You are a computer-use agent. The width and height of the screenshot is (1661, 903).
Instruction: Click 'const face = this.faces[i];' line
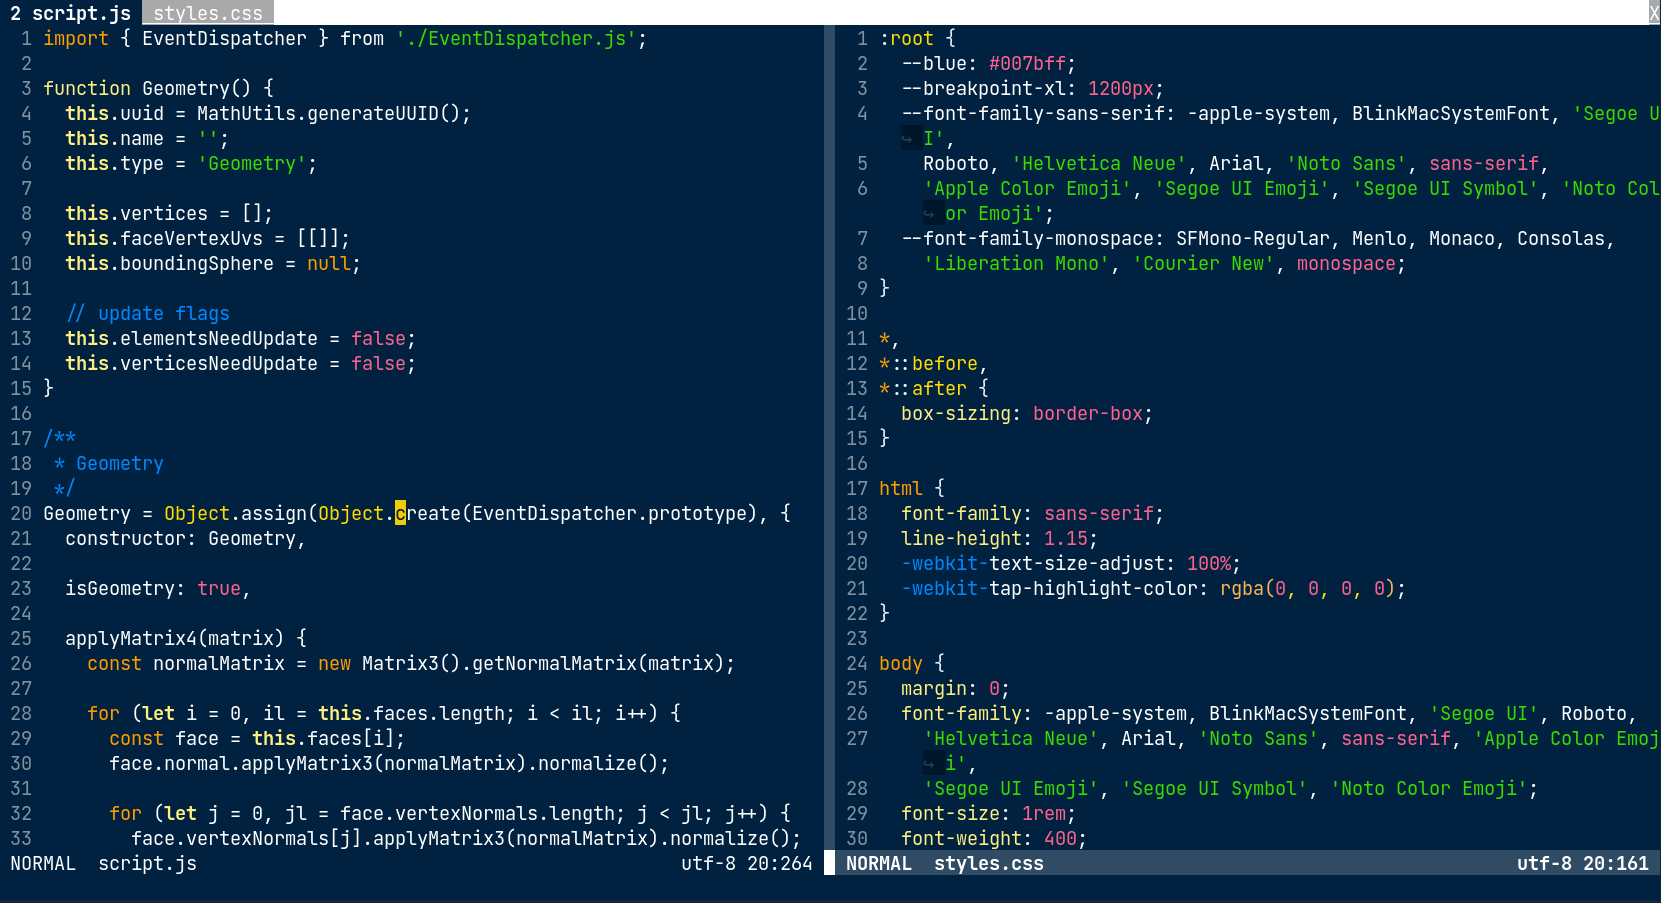point(257,738)
